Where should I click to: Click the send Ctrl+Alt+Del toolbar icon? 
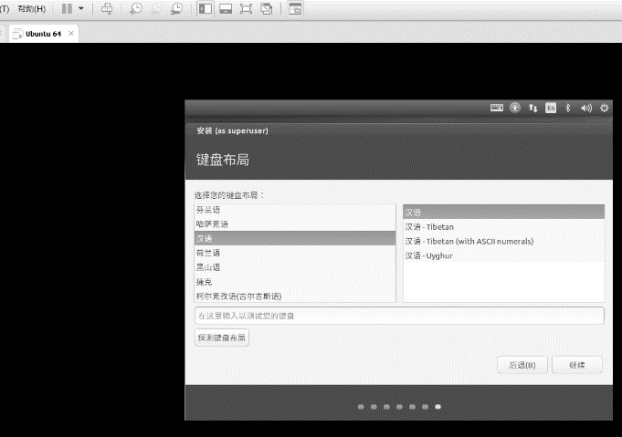108,9
